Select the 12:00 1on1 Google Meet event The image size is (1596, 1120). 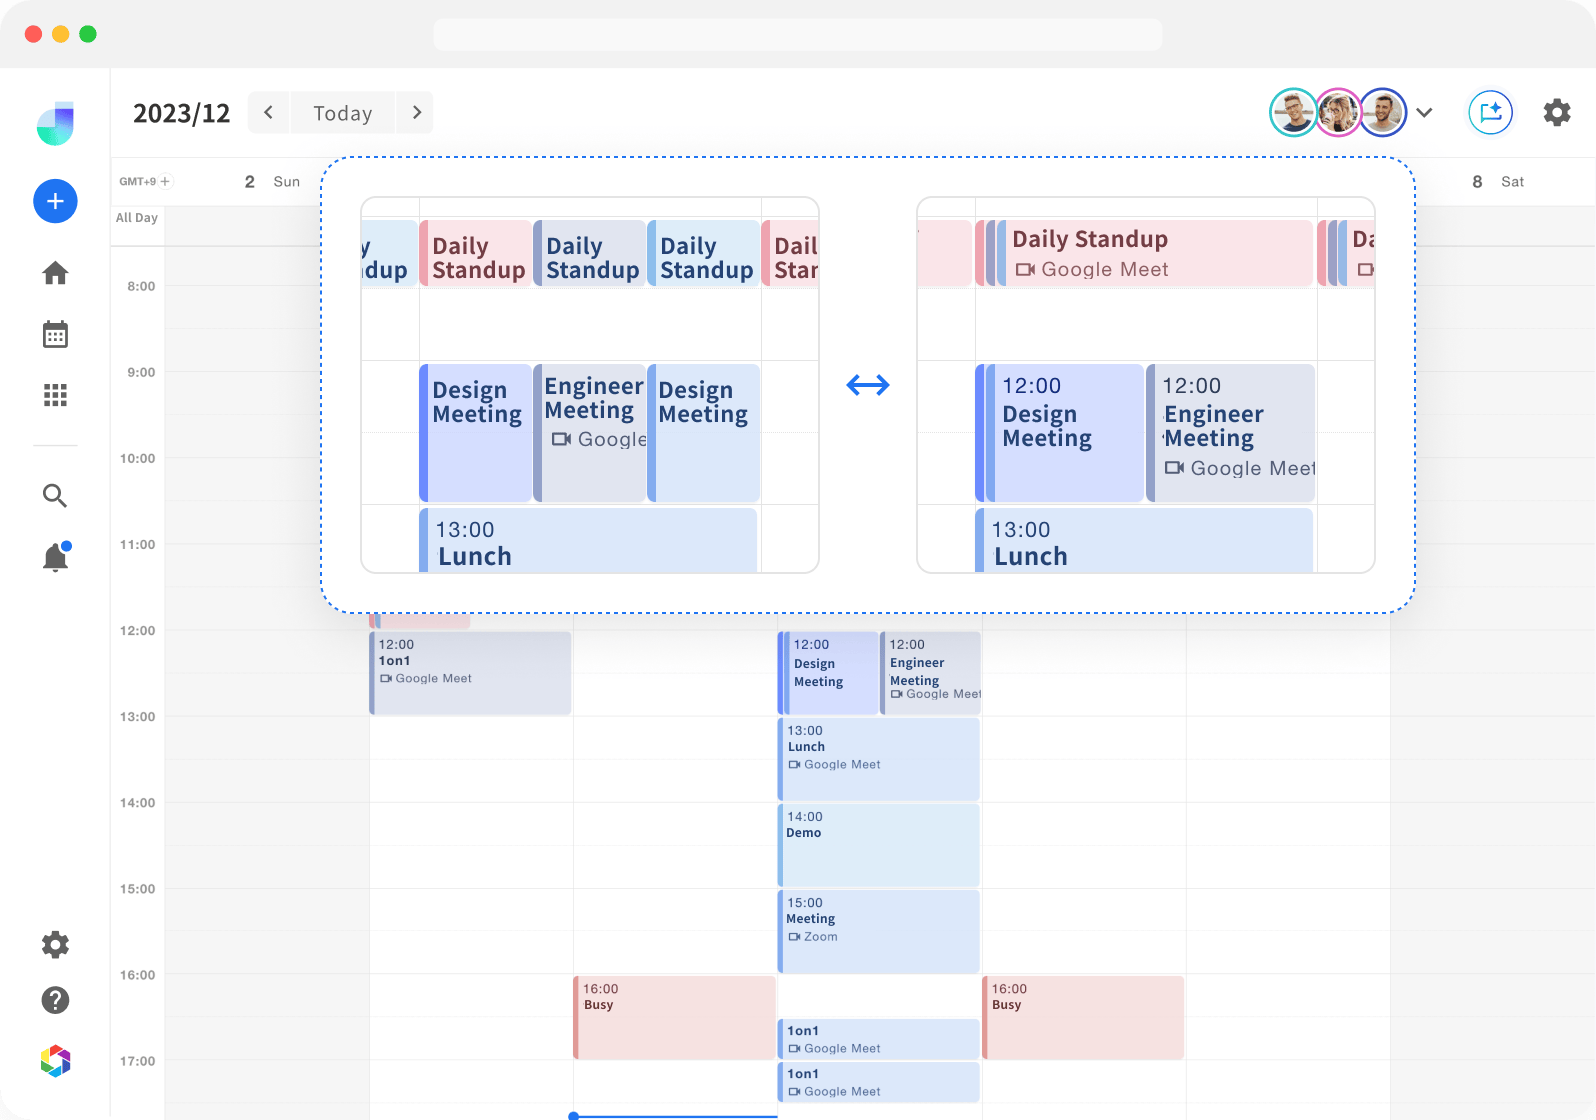click(x=470, y=672)
